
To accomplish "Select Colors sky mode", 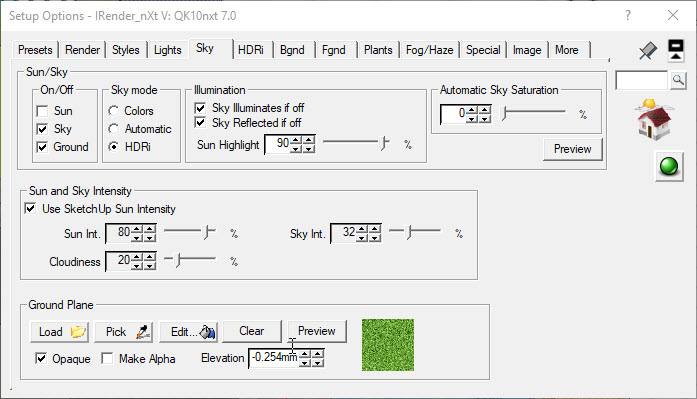I will click(x=114, y=111).
